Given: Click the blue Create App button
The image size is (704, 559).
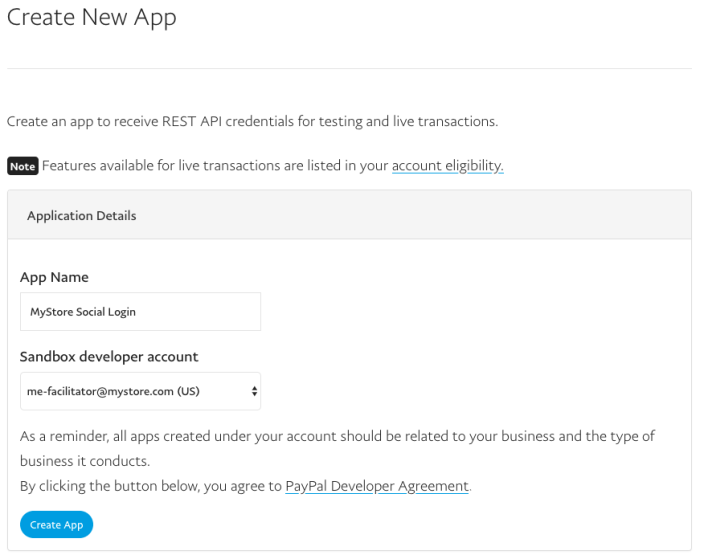Looking at the screenshot, I should [57, 524].
